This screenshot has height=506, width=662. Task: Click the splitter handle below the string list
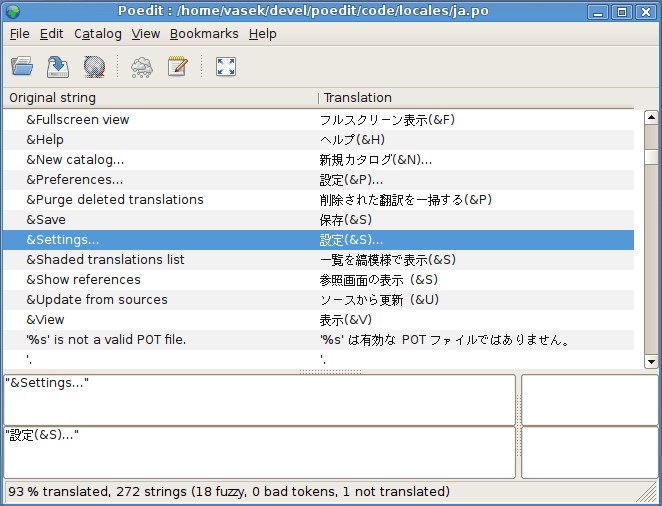click(x=330, y=372)
